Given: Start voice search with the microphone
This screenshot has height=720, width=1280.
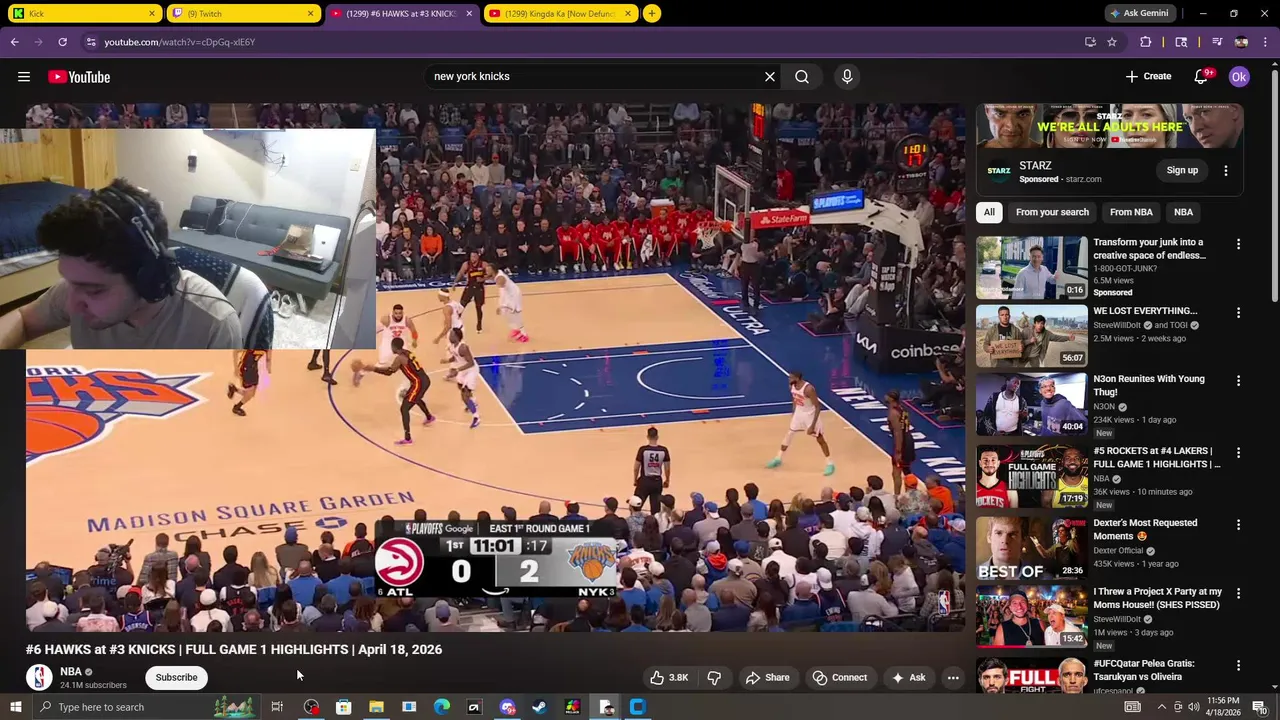Looking at the screenshot, I should tap(847, 77).
